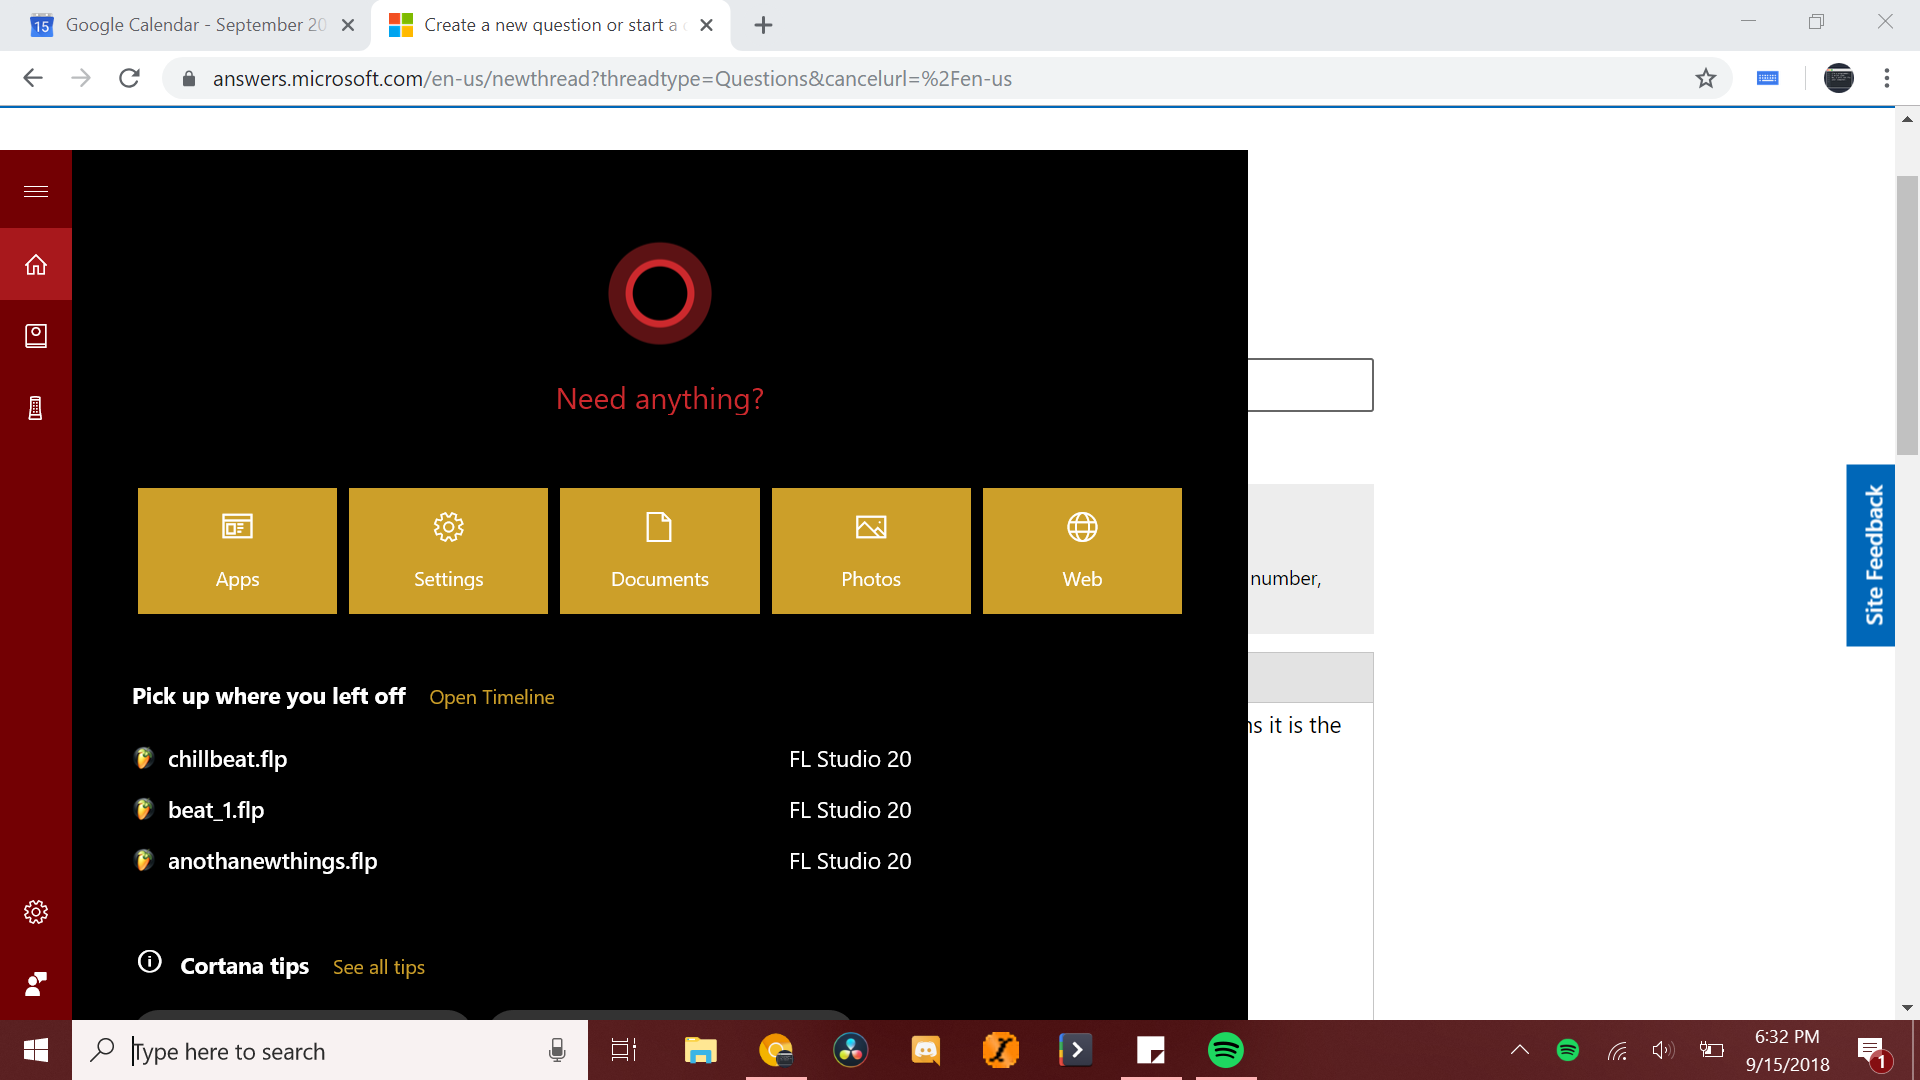This screenshot has width=1920, height=1080.
Task: Choose the Web search filter tile
Action: (1082, 551)
